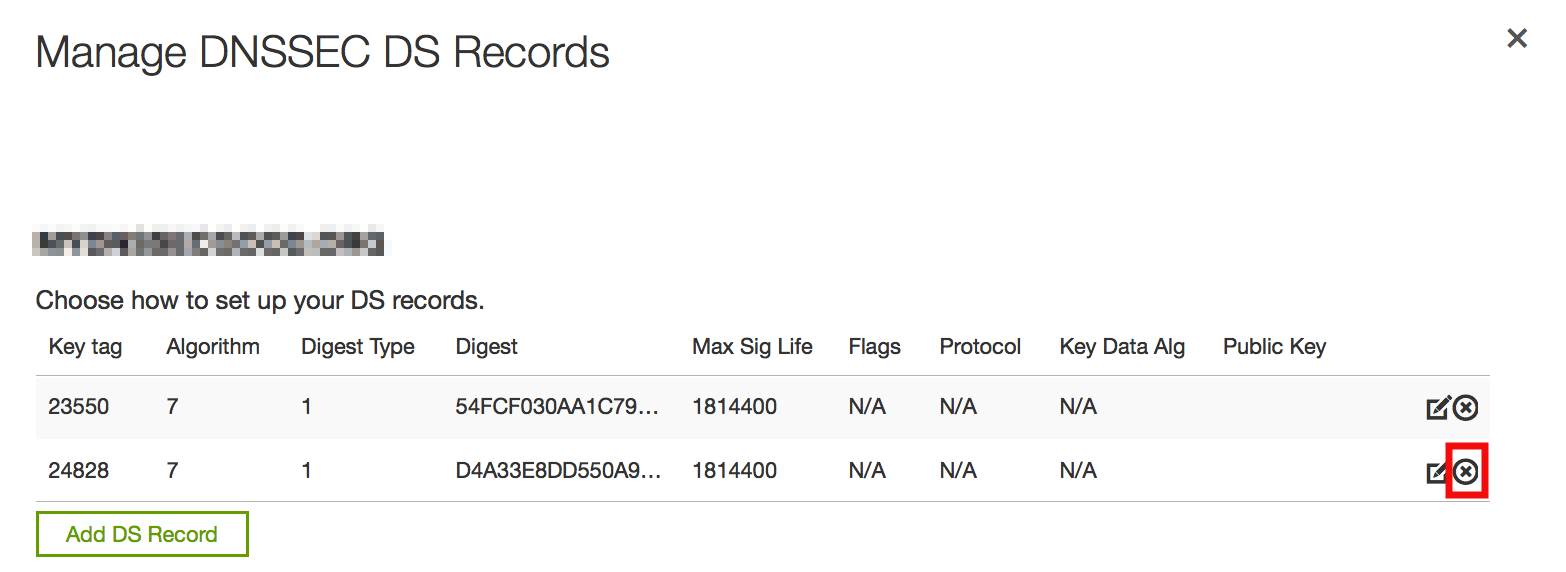Click the Algorithm column header

click(213, 347)
